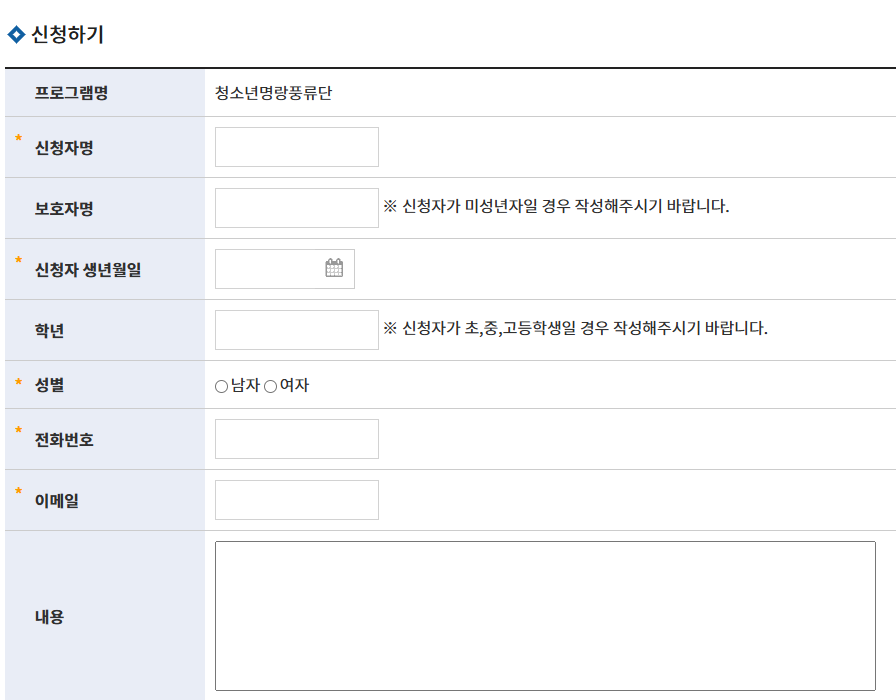Image resolution: width=896 pixels, height=700 pixels.
Task: Click the 성별 row label
Action: (x=49, y=385)
